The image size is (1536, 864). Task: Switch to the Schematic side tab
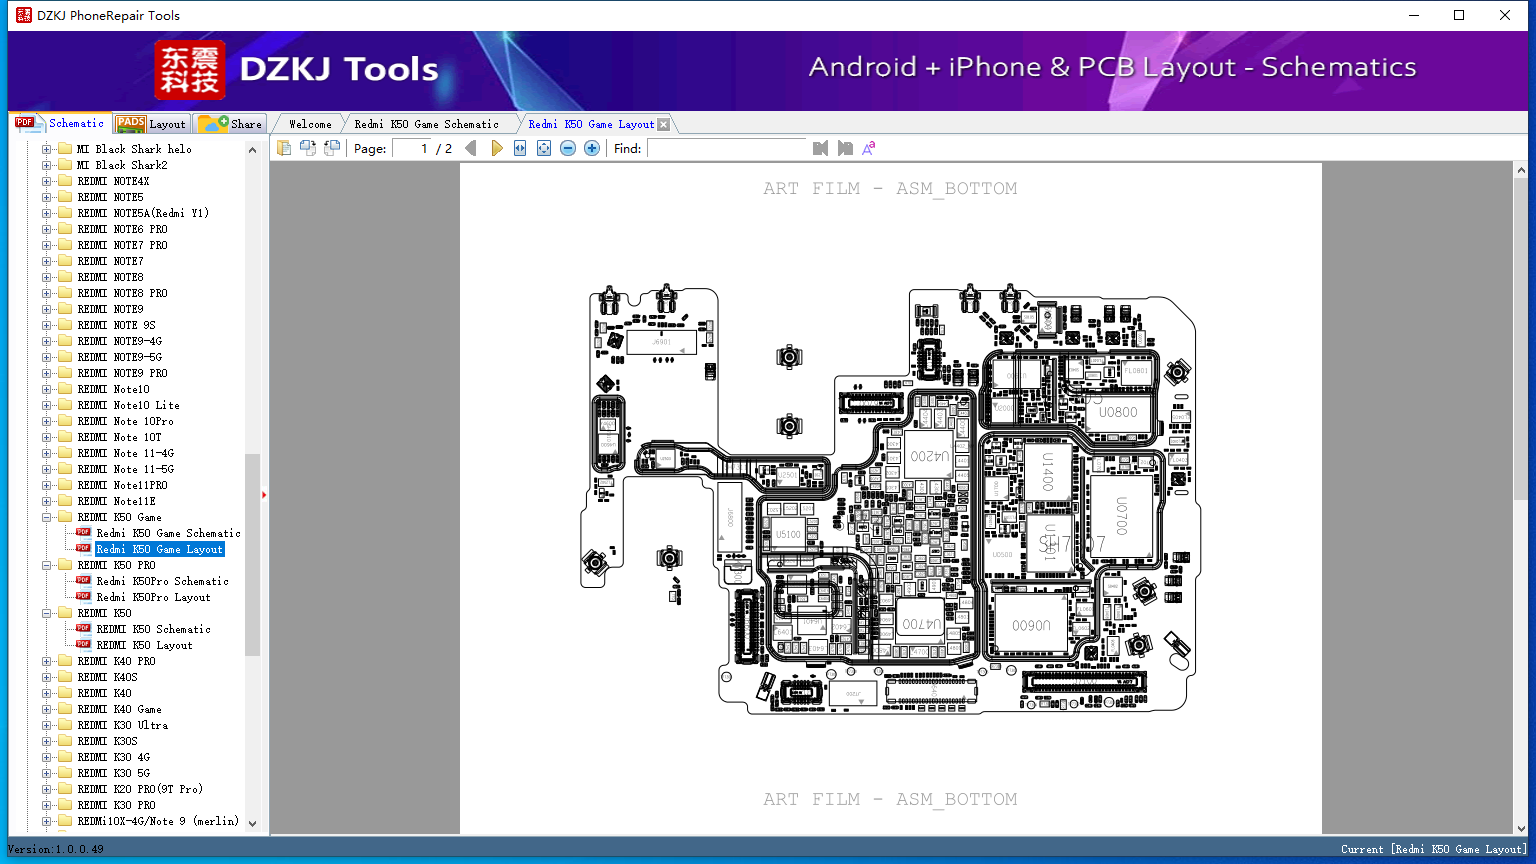60,123
